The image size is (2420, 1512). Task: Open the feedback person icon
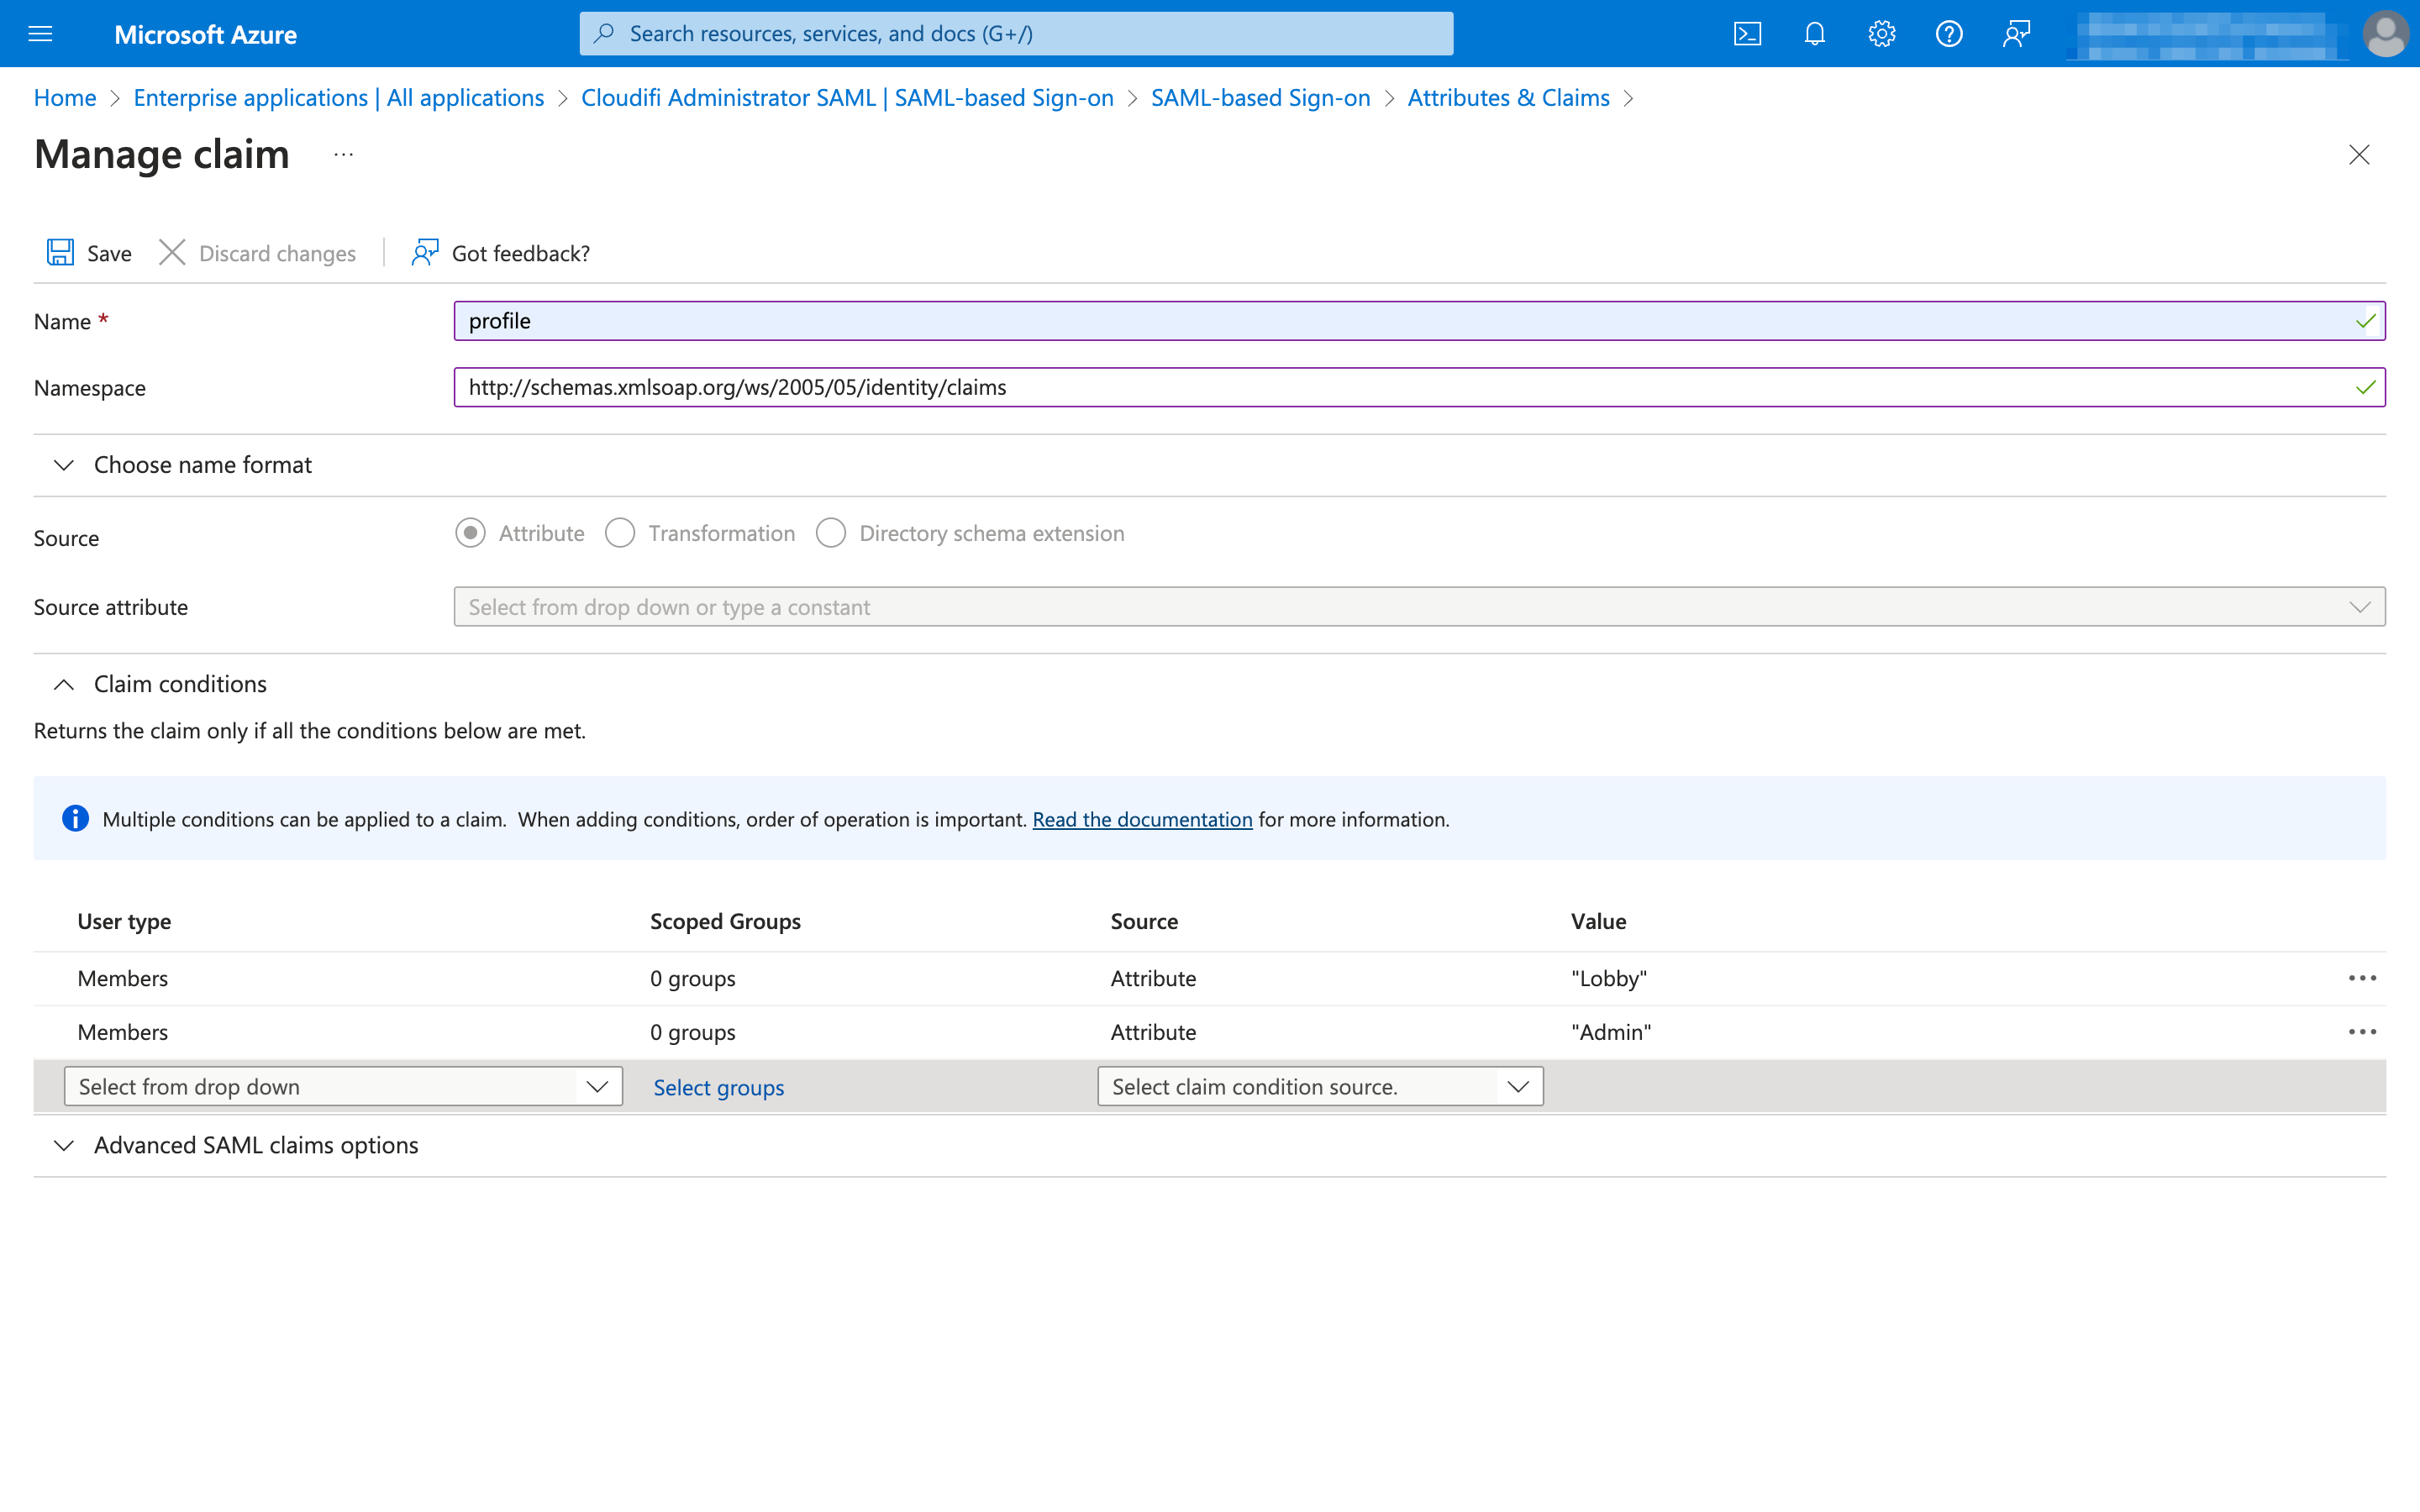coord(2015,33)
